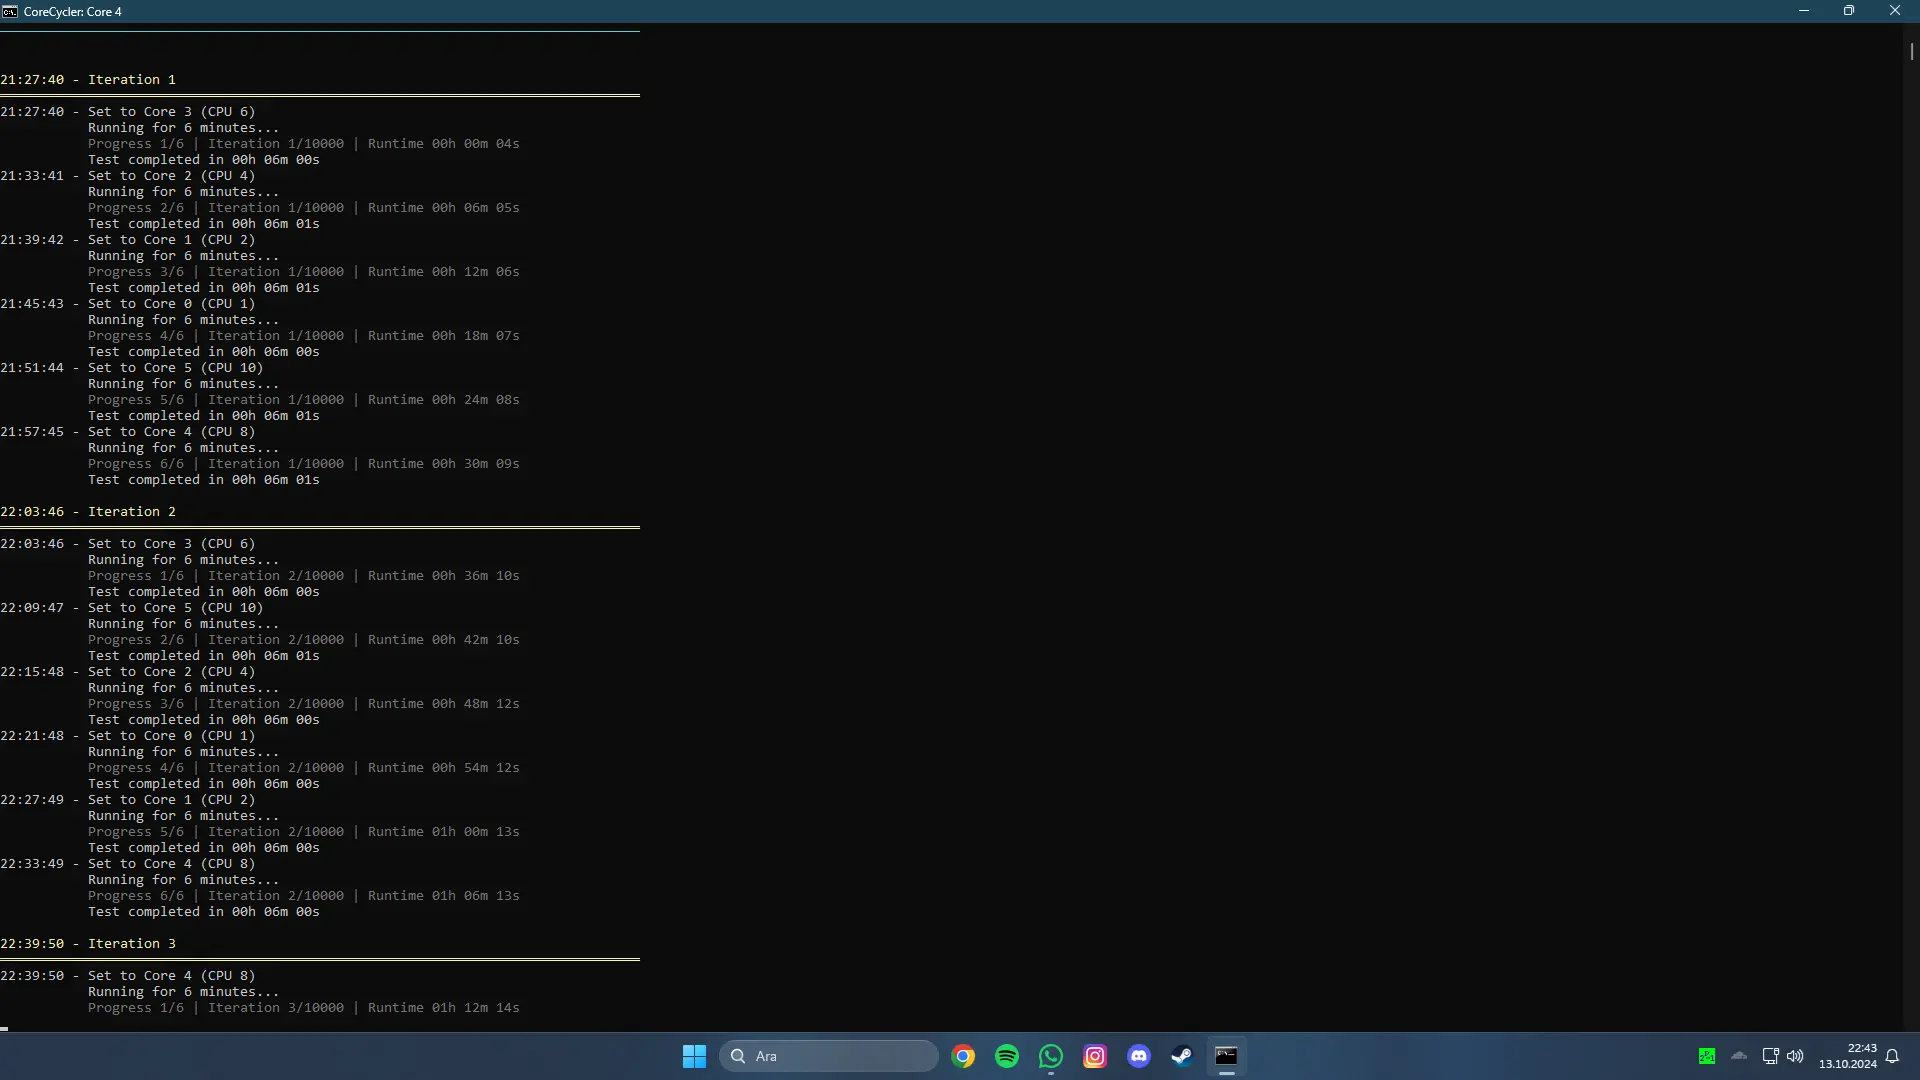Restore down the CoreCycler window

point(1849,11)
